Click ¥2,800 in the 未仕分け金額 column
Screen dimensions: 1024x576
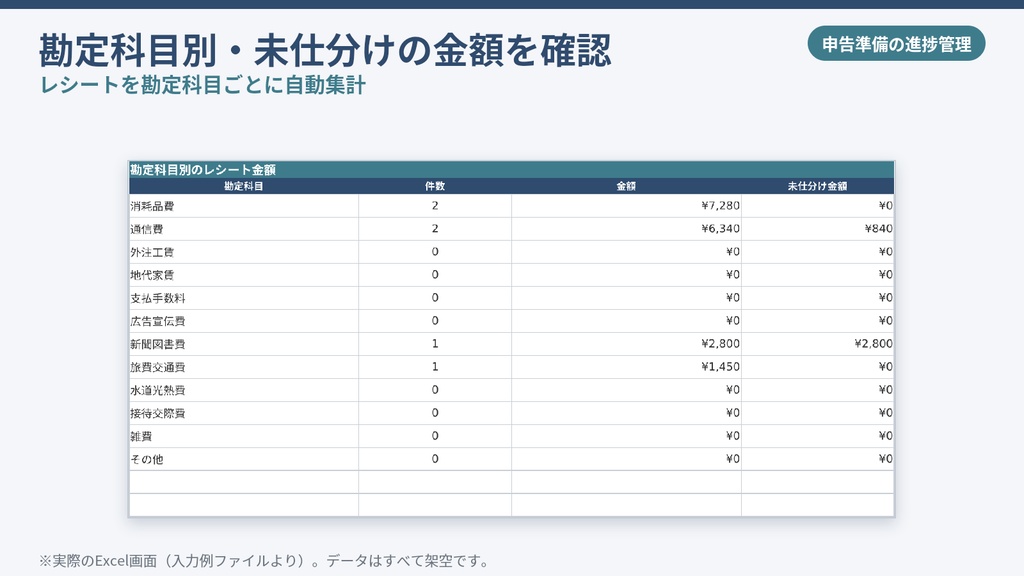point(818,344)
